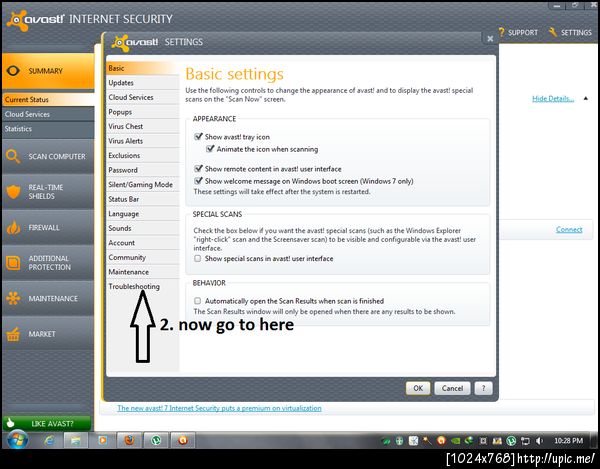Viewport: 600px width, 469px height.
Task: Uncheck Show remote content in user interface
Action: pos(198,169)
